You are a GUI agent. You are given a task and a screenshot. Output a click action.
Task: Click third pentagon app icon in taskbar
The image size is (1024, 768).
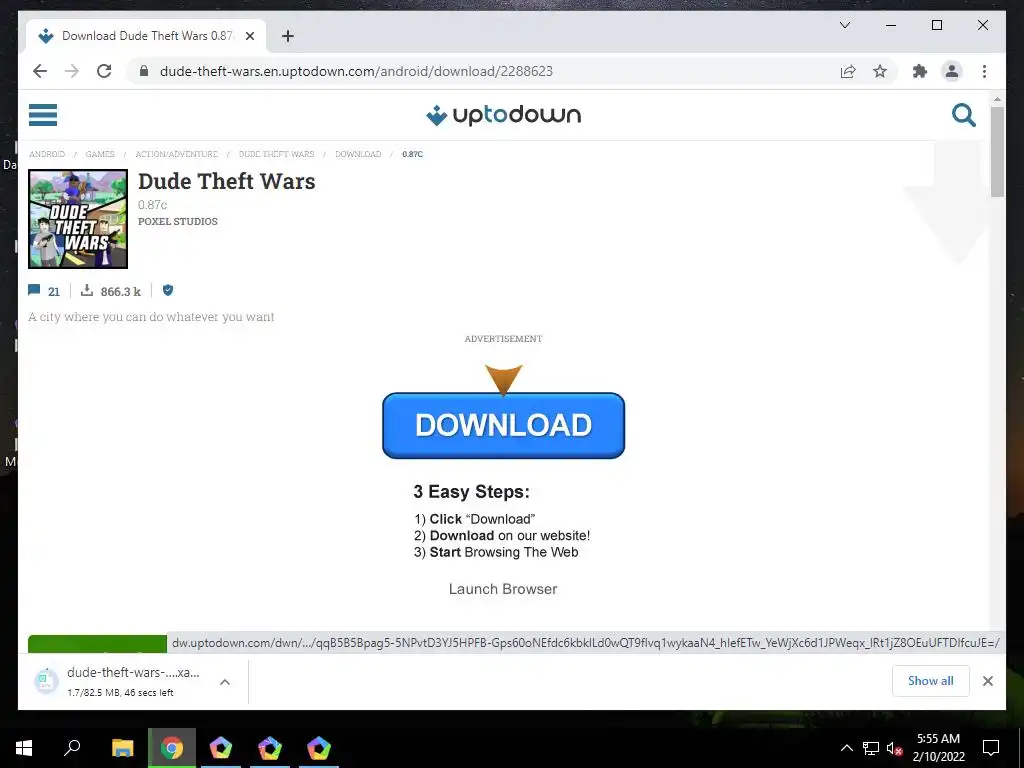(x=319, y=748)
